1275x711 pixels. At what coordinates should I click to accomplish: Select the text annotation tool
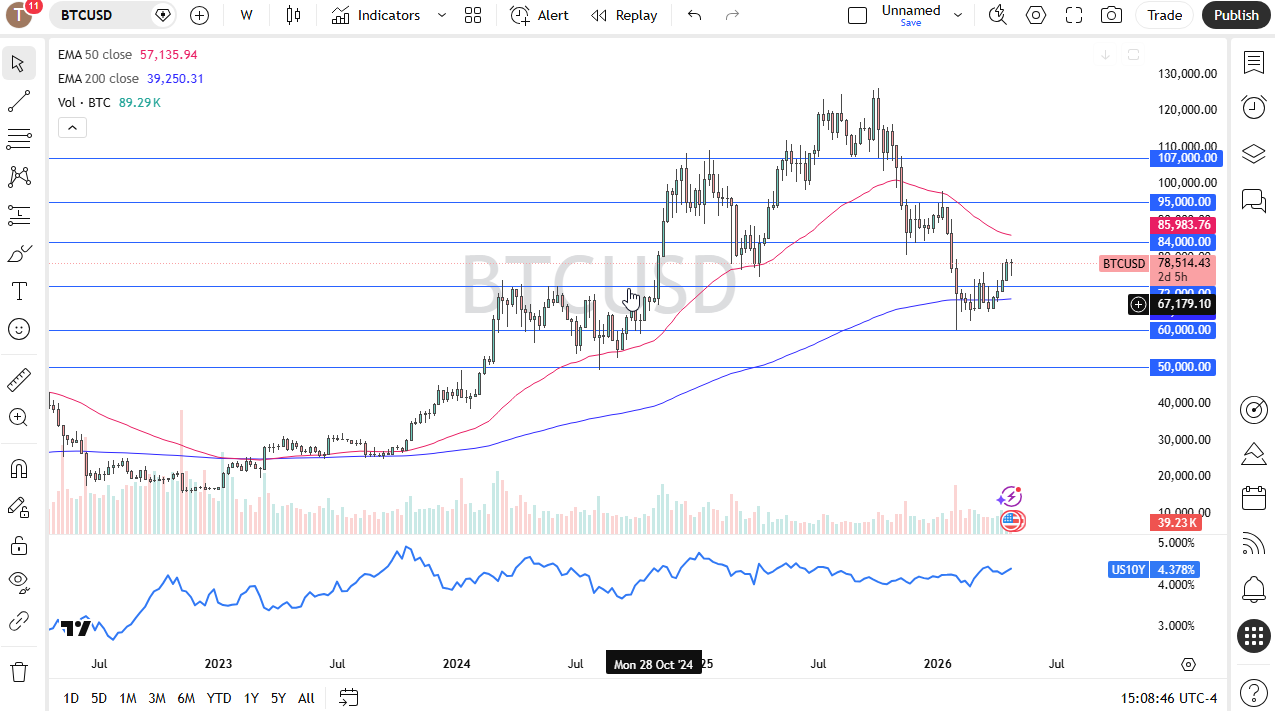coord(18,291)
